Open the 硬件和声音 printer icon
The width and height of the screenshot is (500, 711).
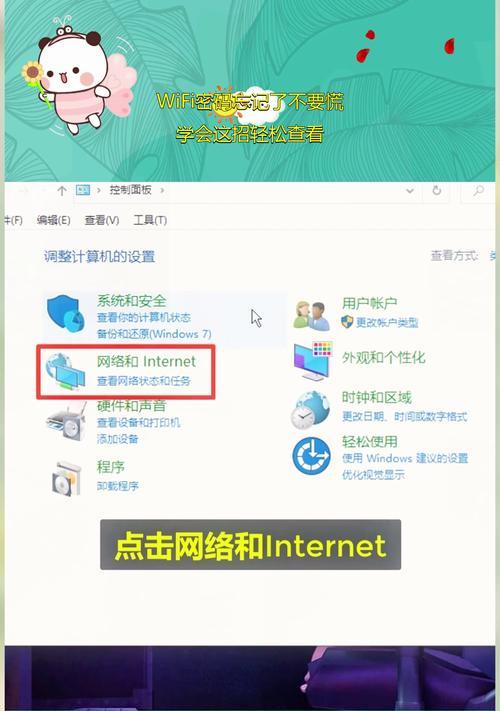point(66,422)
